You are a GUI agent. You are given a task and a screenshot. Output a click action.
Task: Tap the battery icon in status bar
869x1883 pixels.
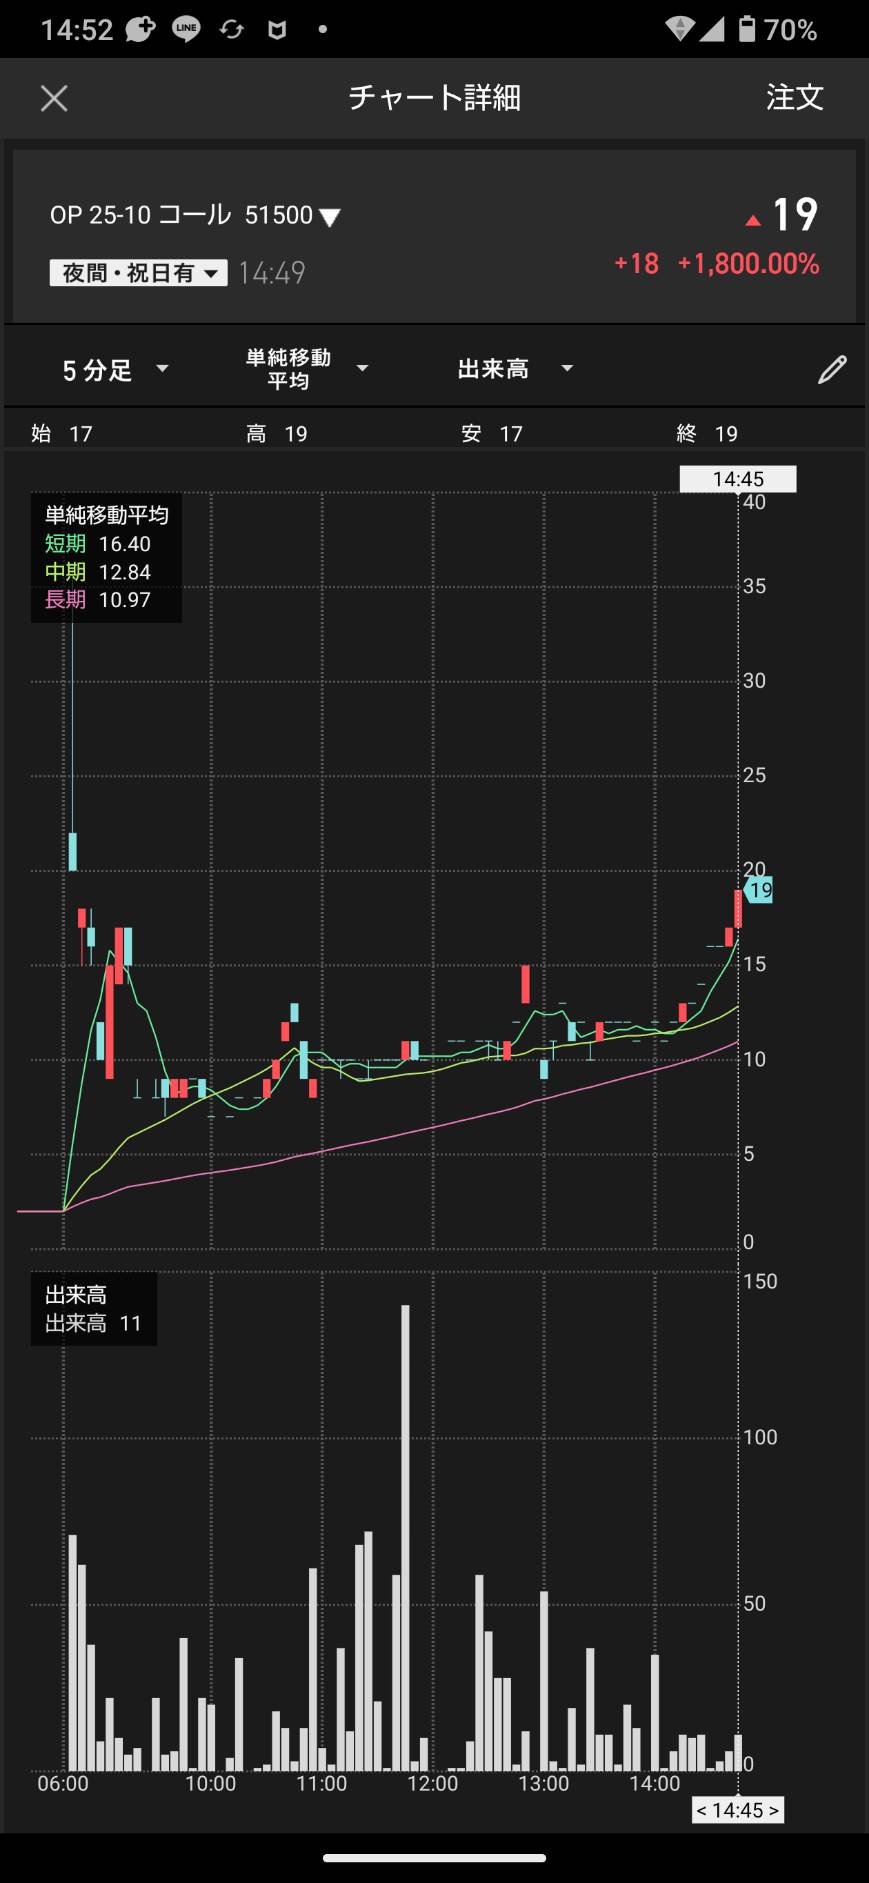(x=747, y=29)
